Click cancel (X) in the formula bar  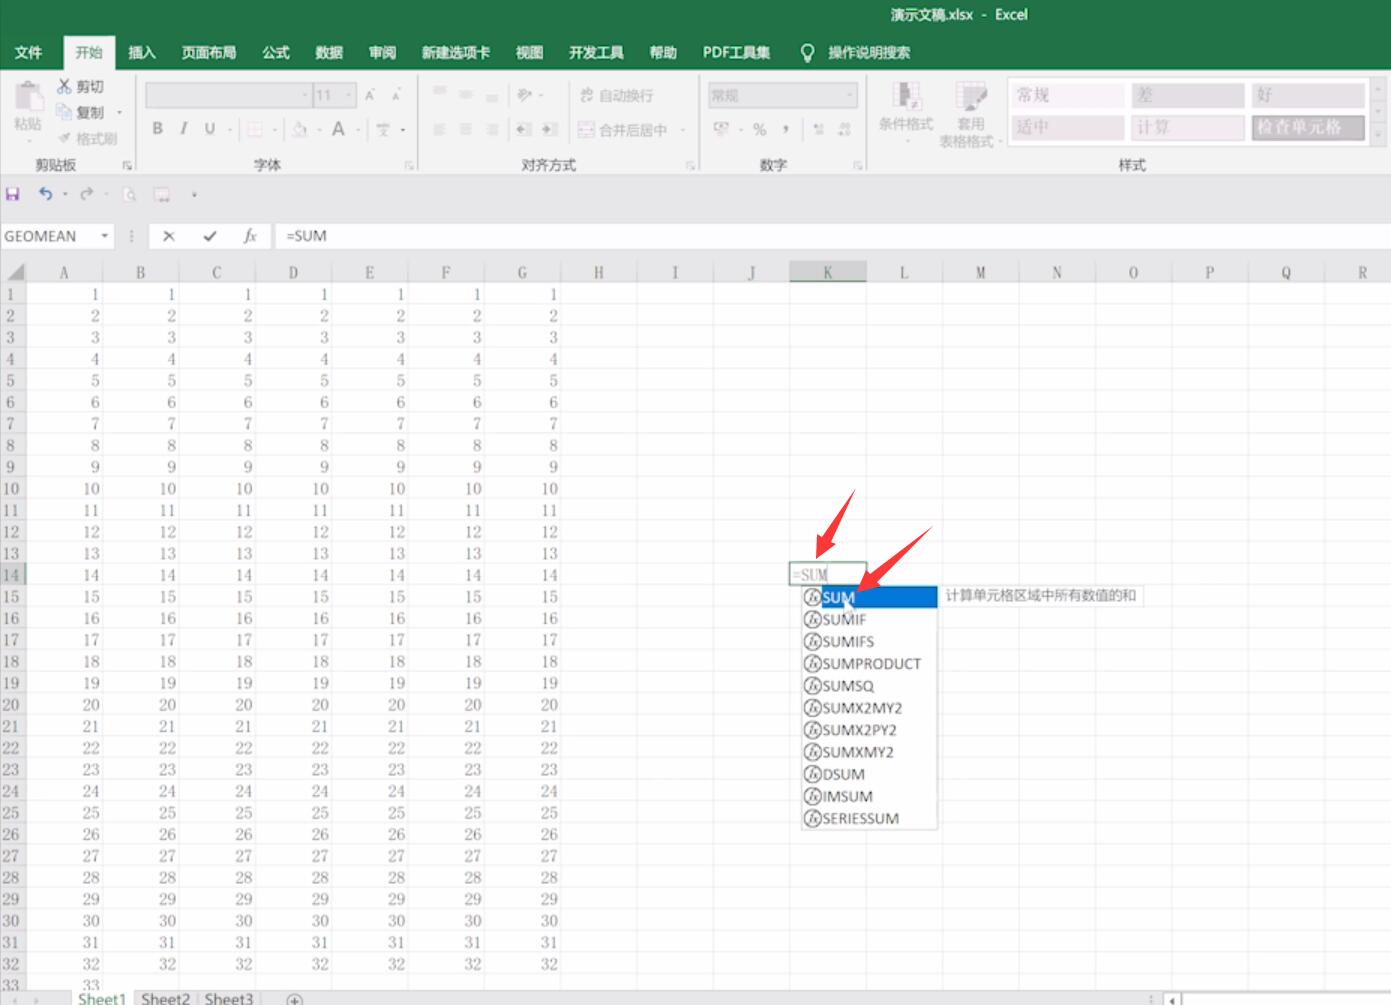tap(169, 236)
